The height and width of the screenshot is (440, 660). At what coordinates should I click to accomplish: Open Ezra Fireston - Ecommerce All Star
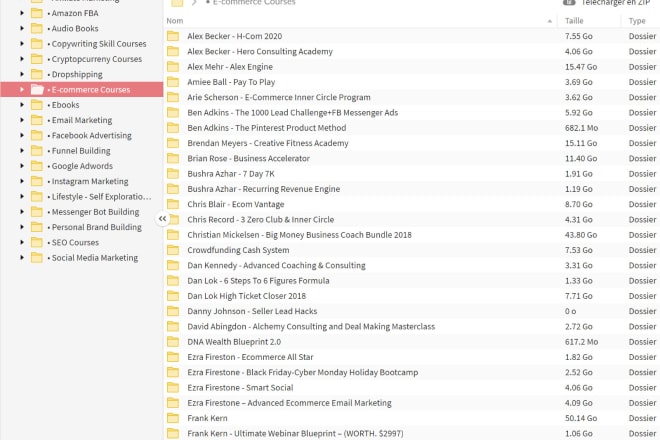250,357
